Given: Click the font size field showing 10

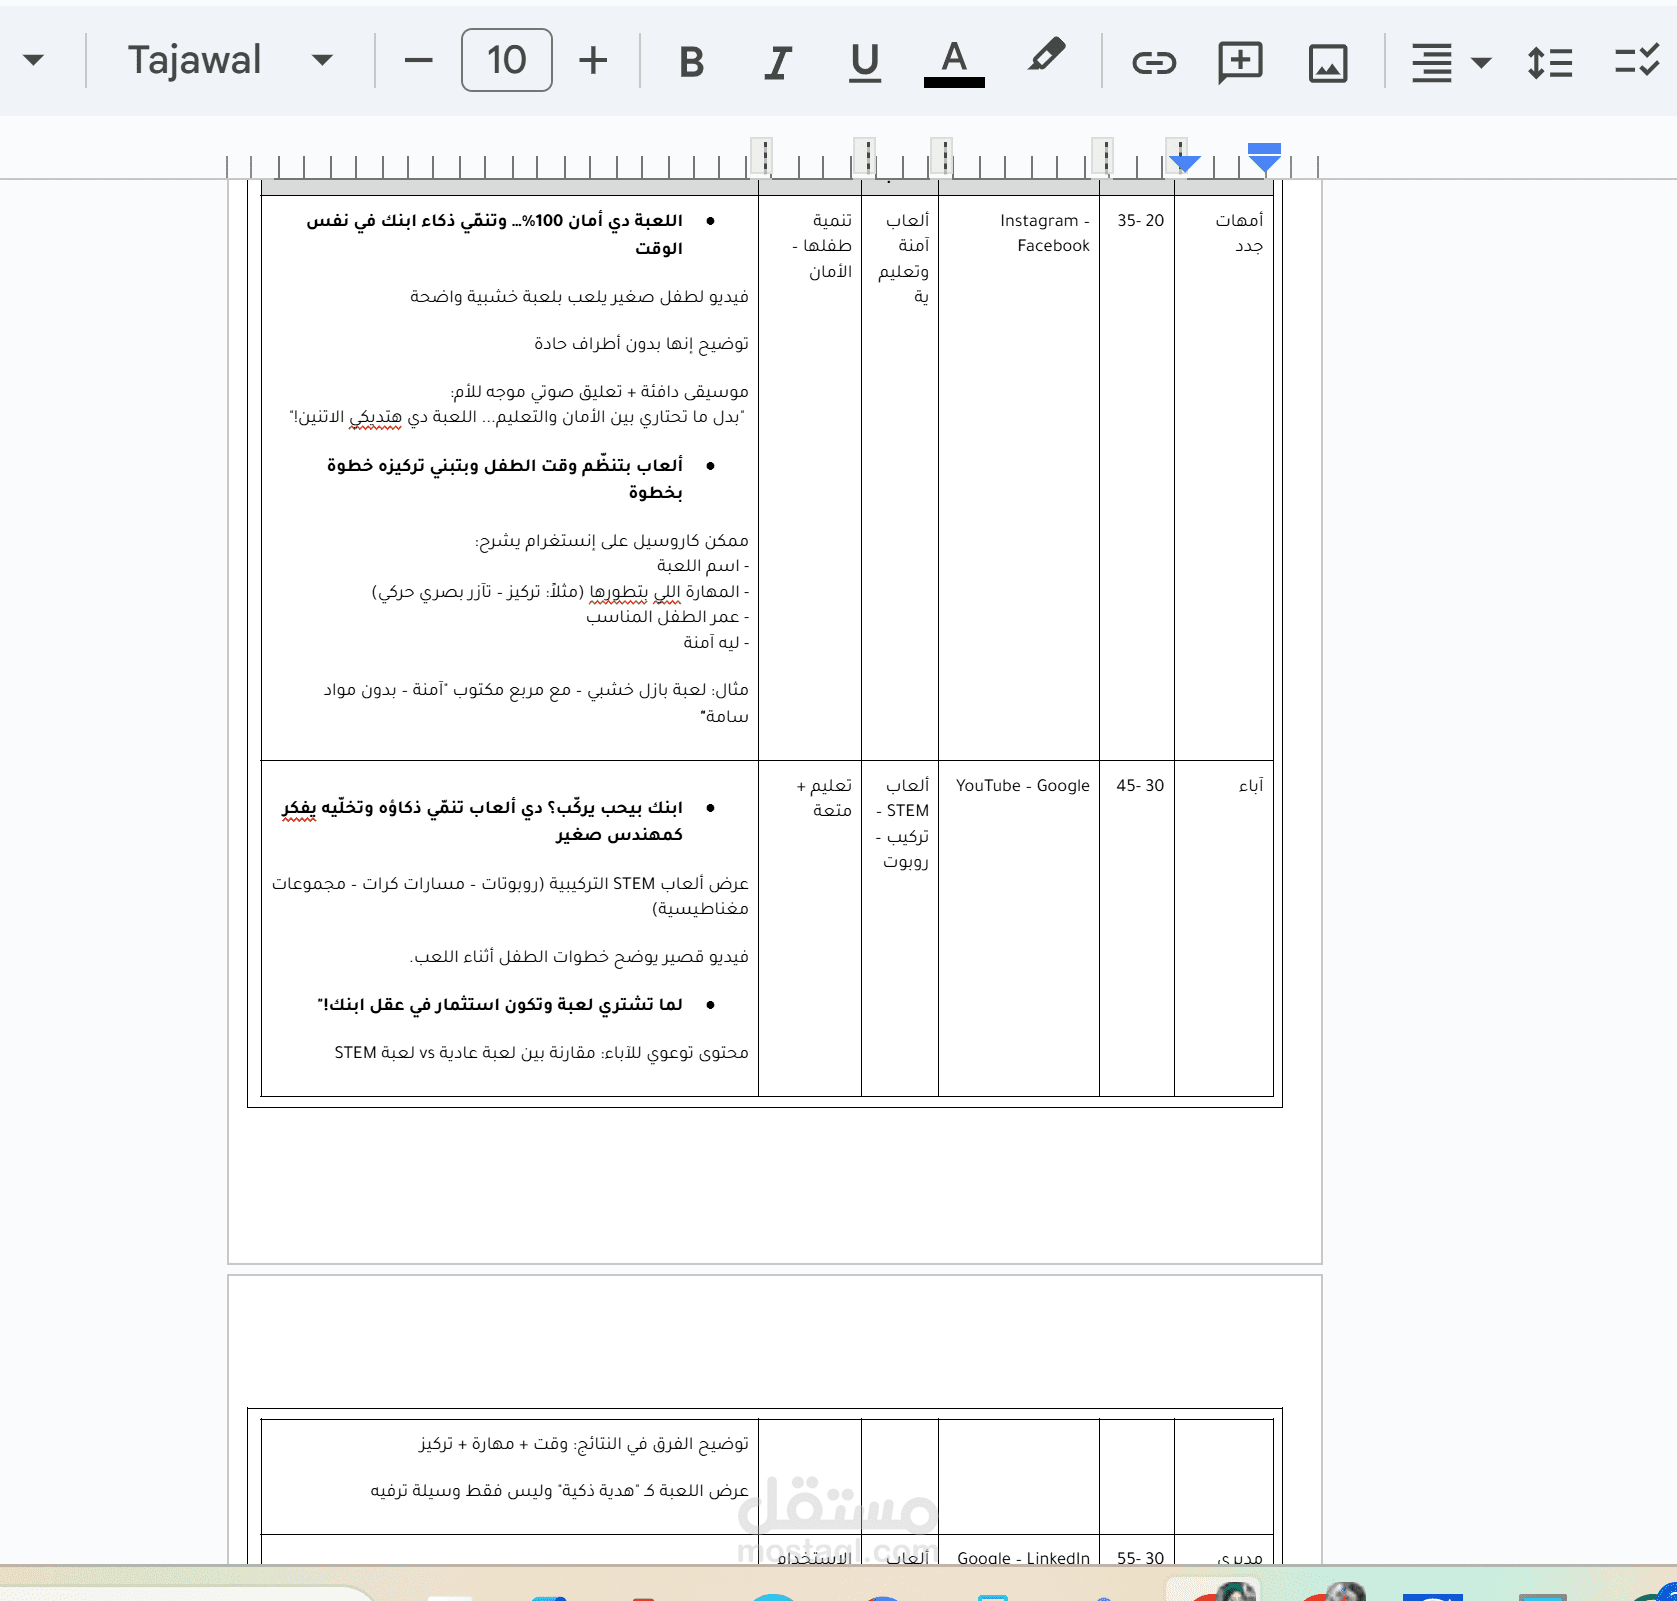Looking at the screenshot, I should 507,60.
